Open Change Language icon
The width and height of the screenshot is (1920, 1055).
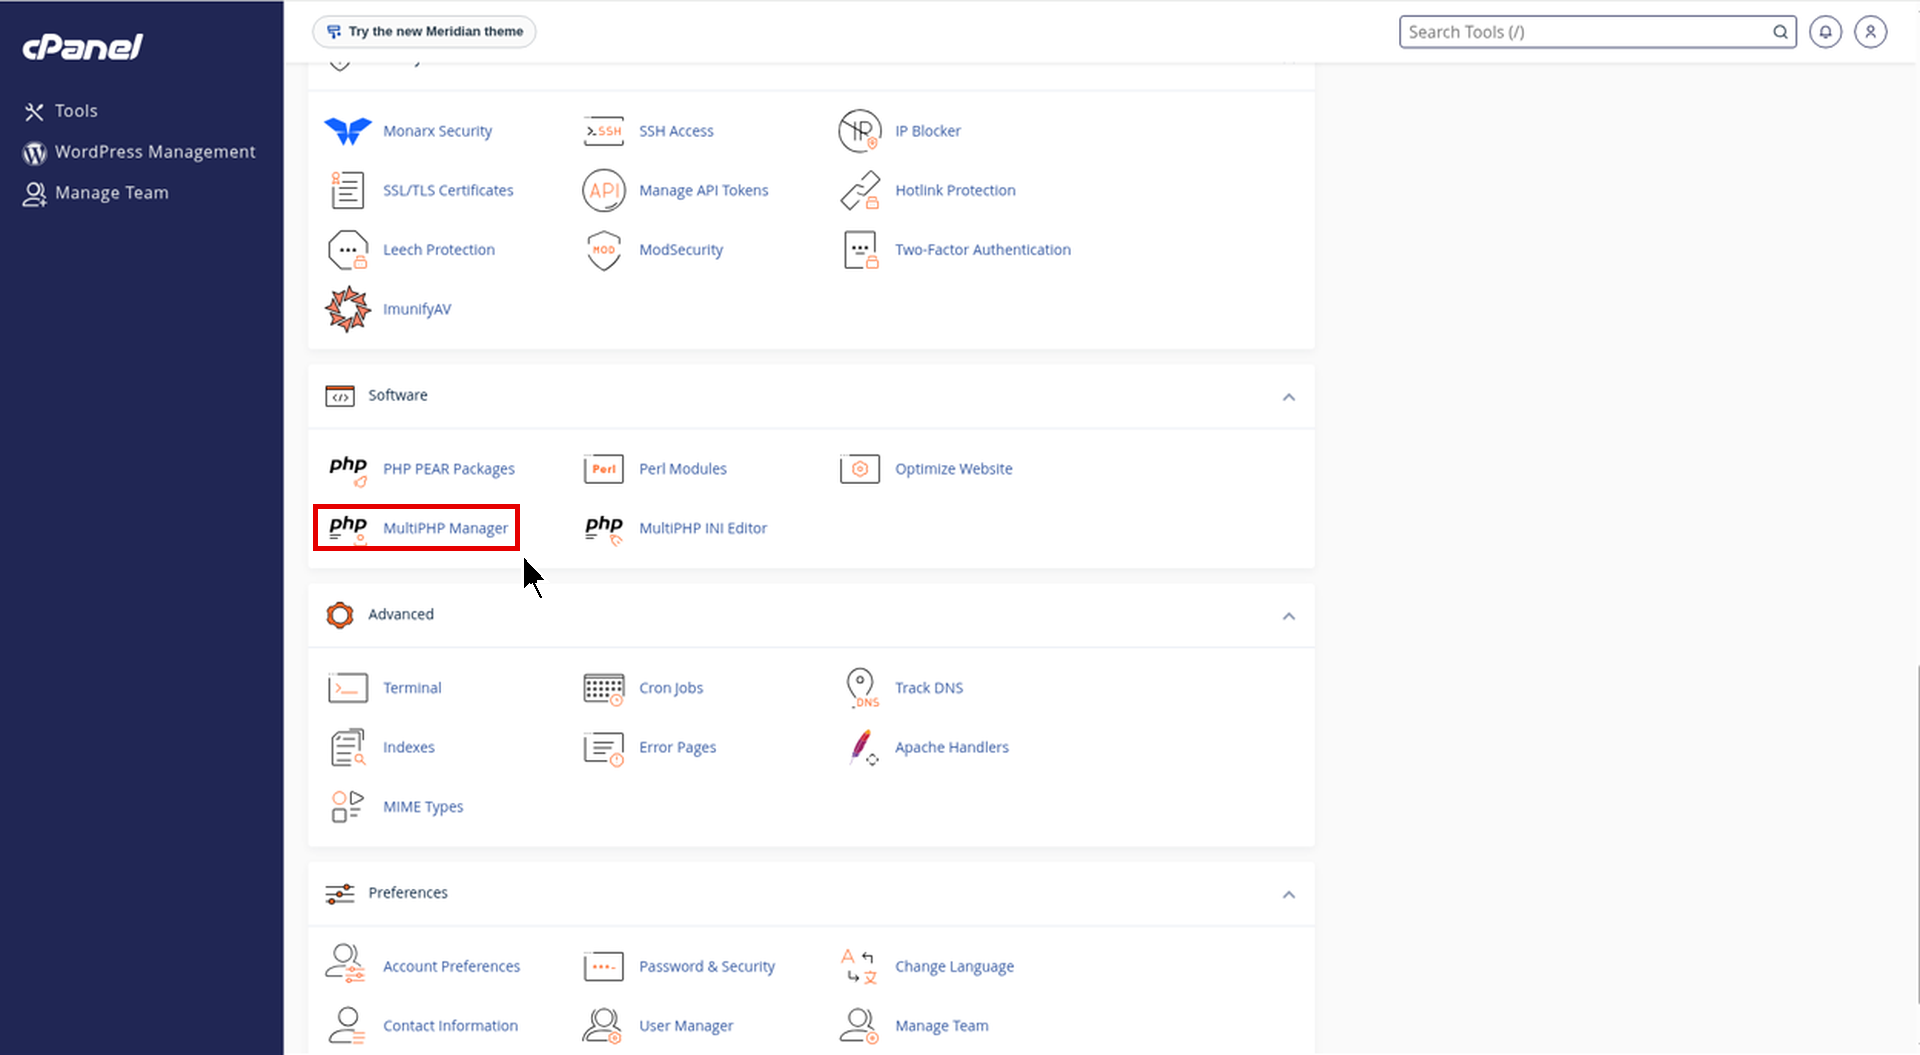(859, 966)
